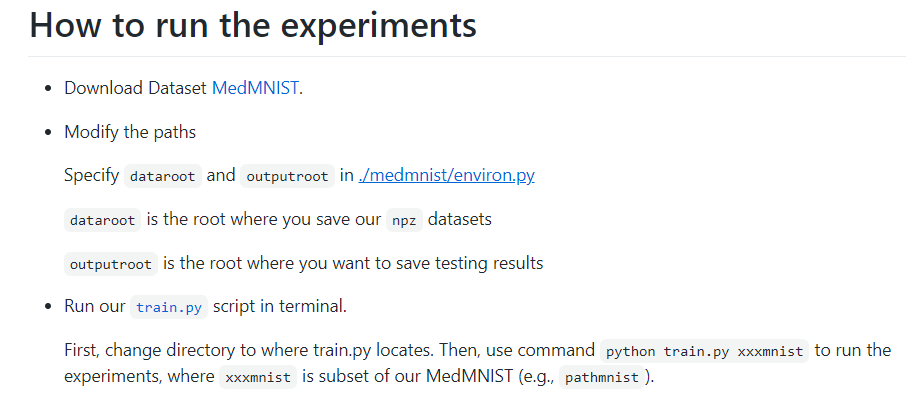
Task: Click the npz inline code snippet
Action: 404,220
